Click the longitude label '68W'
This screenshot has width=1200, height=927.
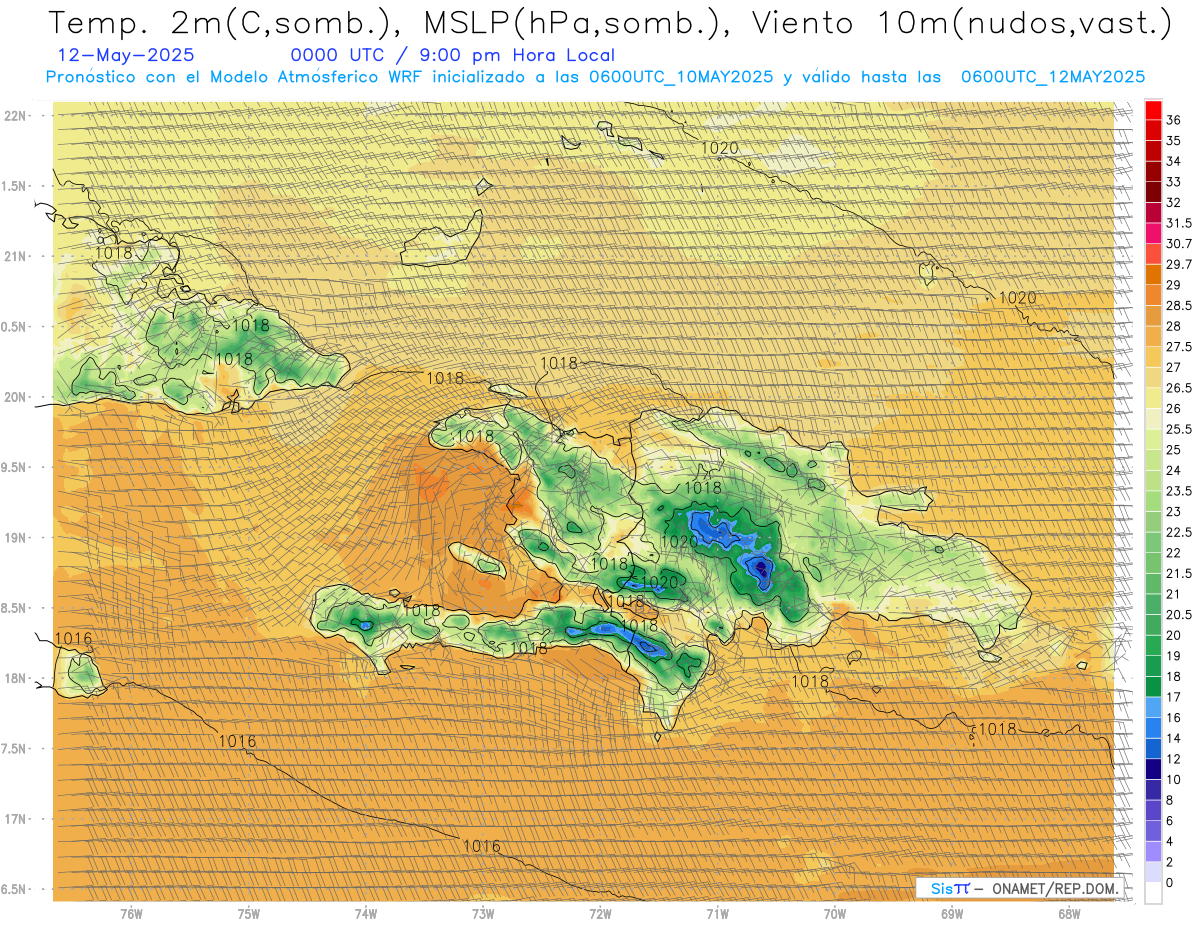(x=1069, y=913)
